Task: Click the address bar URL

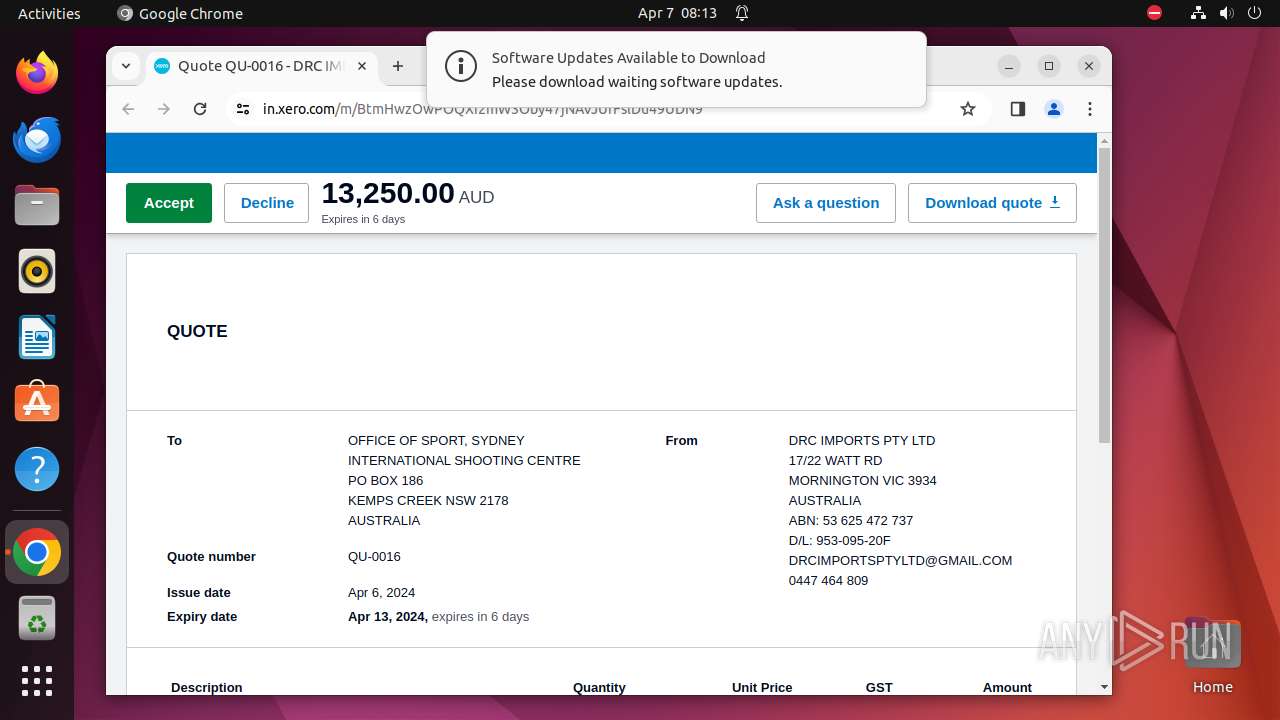Action: pyautogui.click(x=482, y=109)
